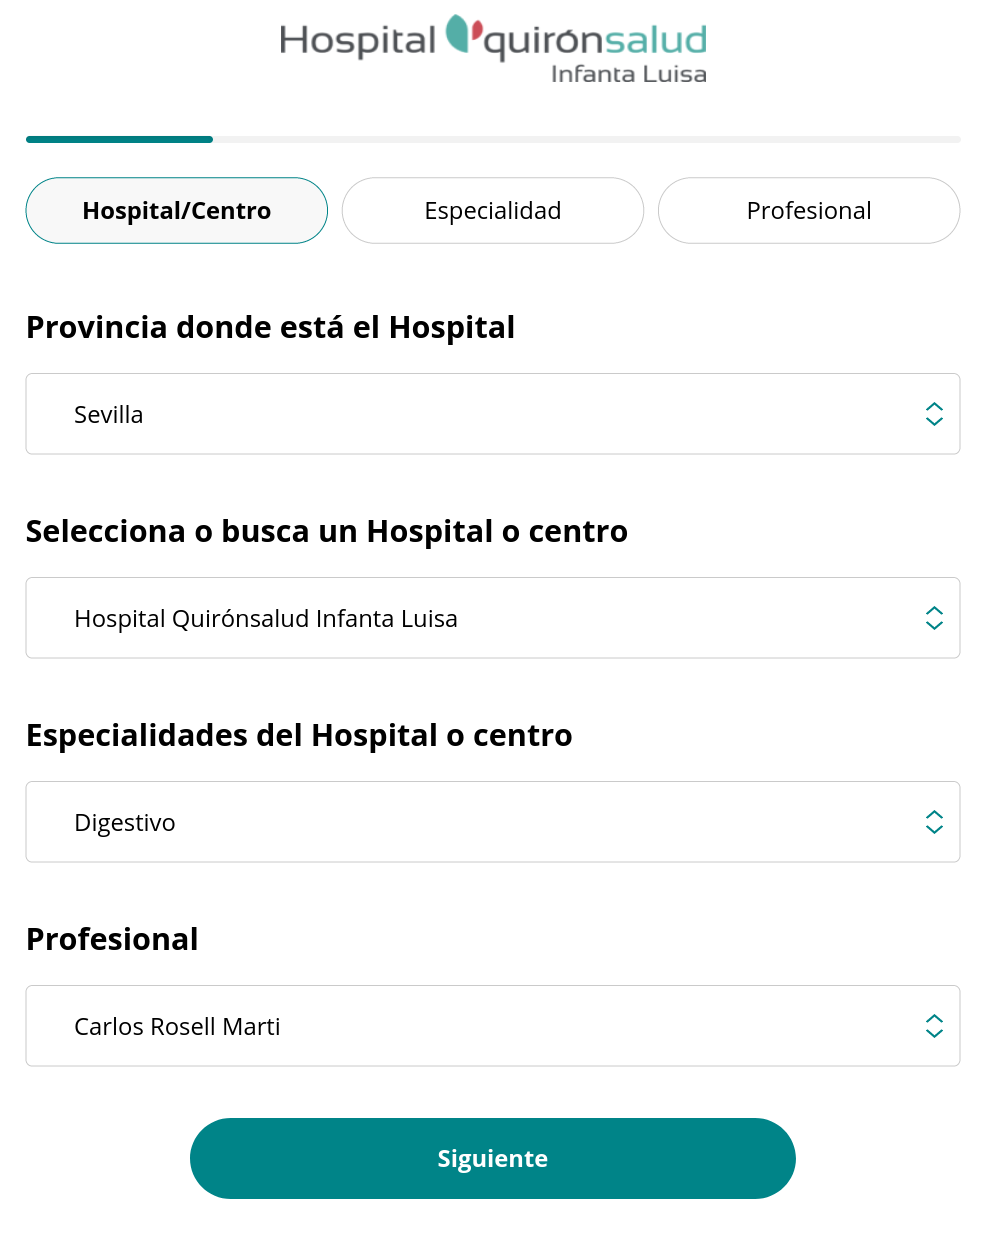Open the Provincia dropdown showing Sevilla

(493, 414)
